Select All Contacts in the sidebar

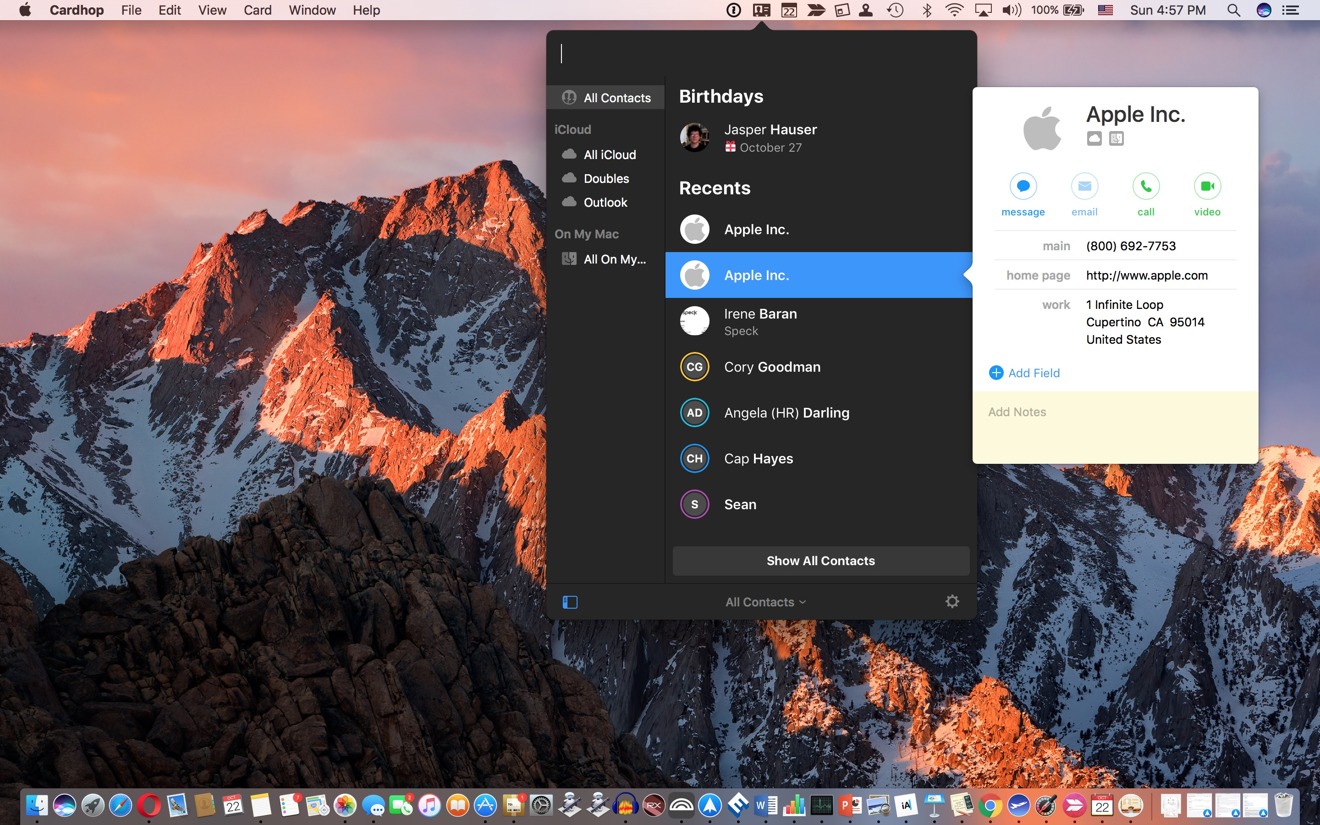(x=606, y=98)
